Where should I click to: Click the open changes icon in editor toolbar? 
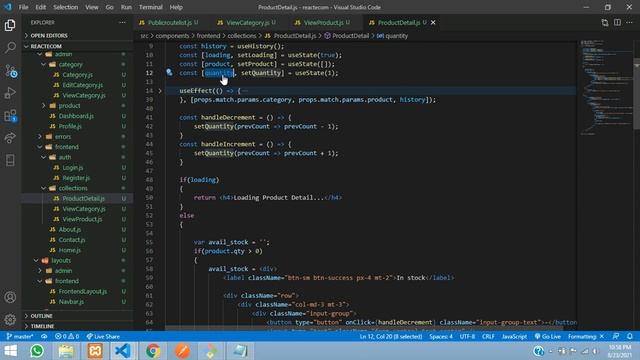coord(605,22)
